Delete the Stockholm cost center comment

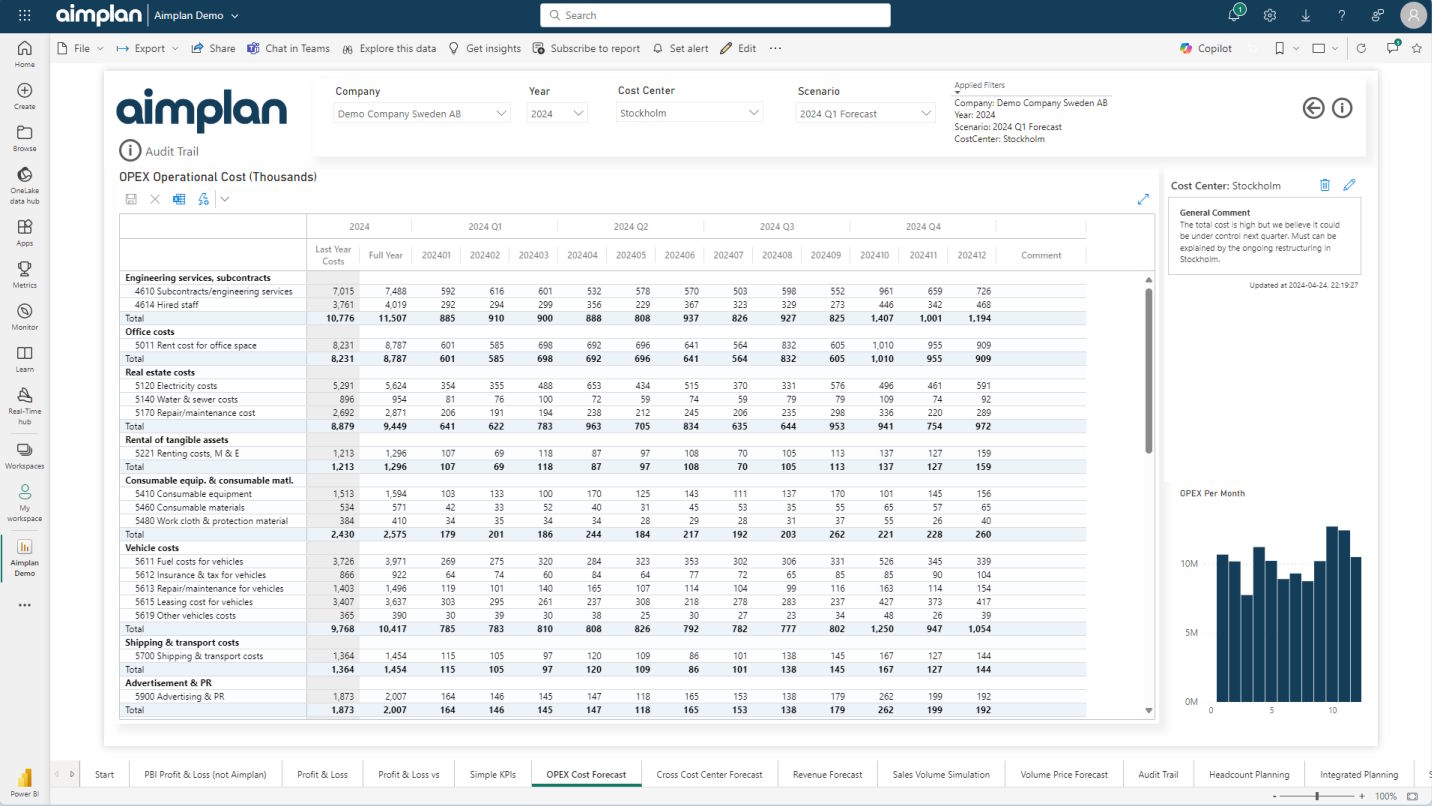(x=1325, y=185)
